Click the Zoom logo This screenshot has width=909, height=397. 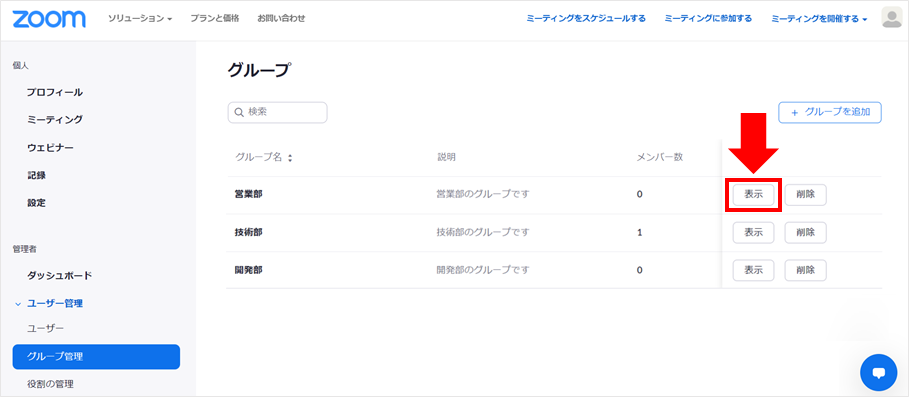(49, 19)
